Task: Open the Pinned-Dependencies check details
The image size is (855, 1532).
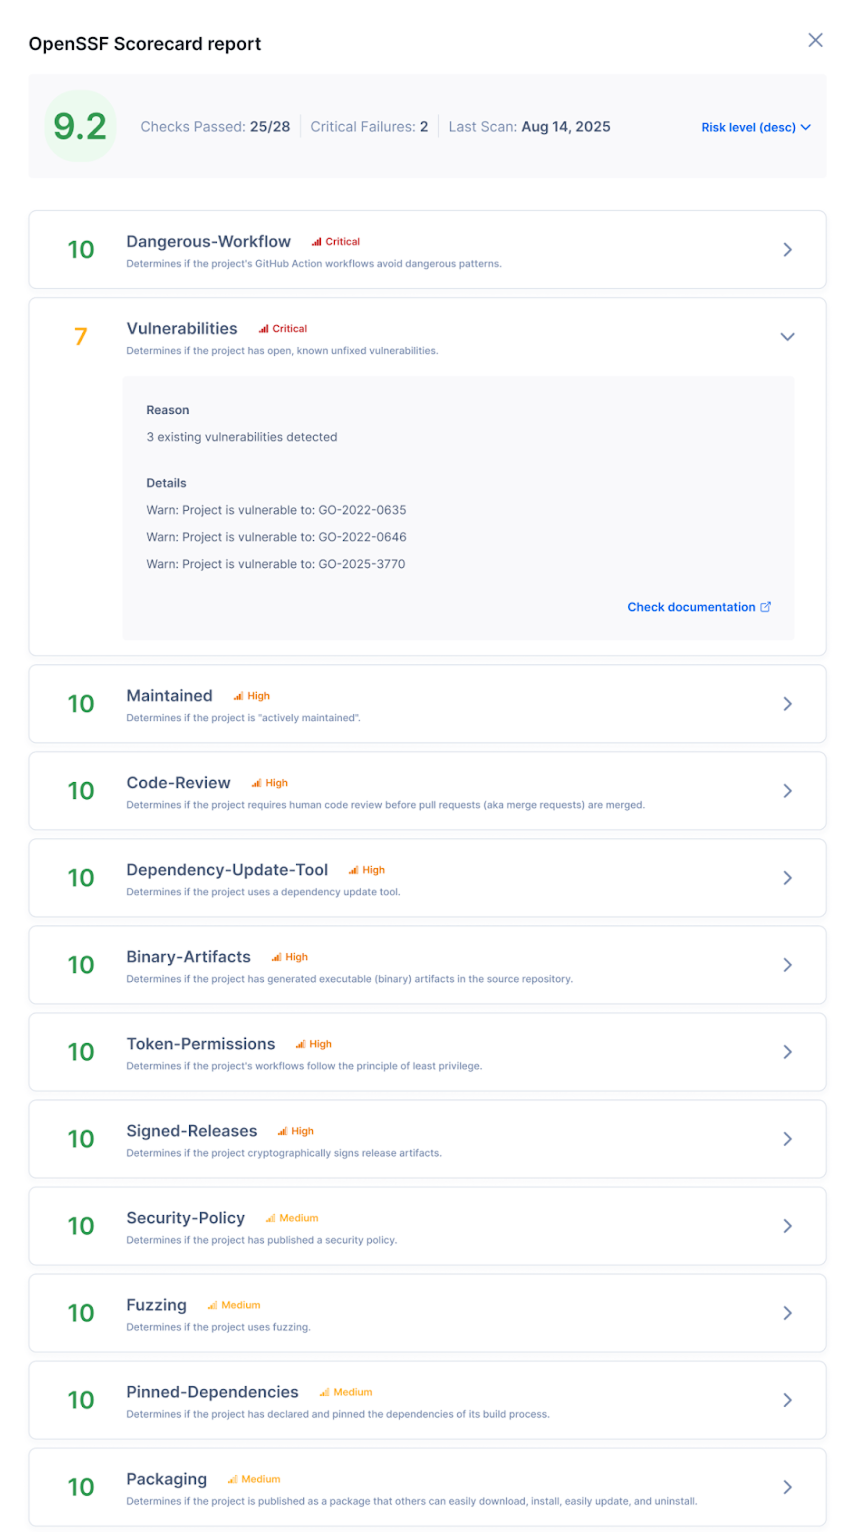Action: pyautogui.click(x=787, y=1400)
